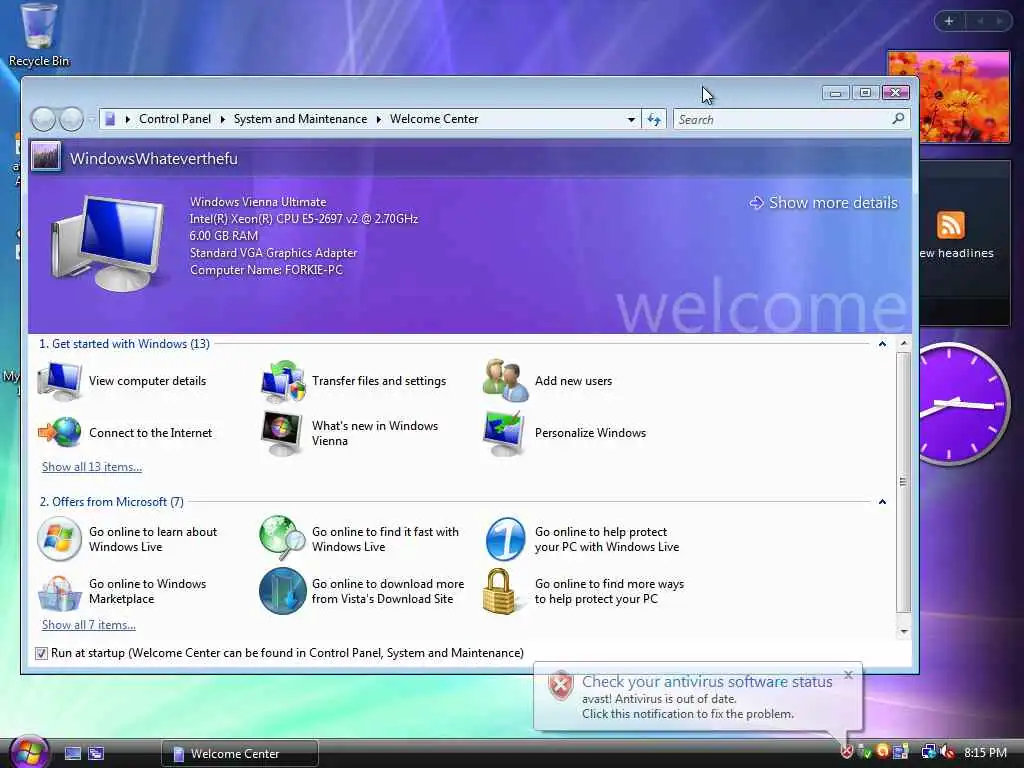Collapse Offers from Microsoft section
Image resolution: width=1024 pixels, height=768 pixels.
point(882,502)
